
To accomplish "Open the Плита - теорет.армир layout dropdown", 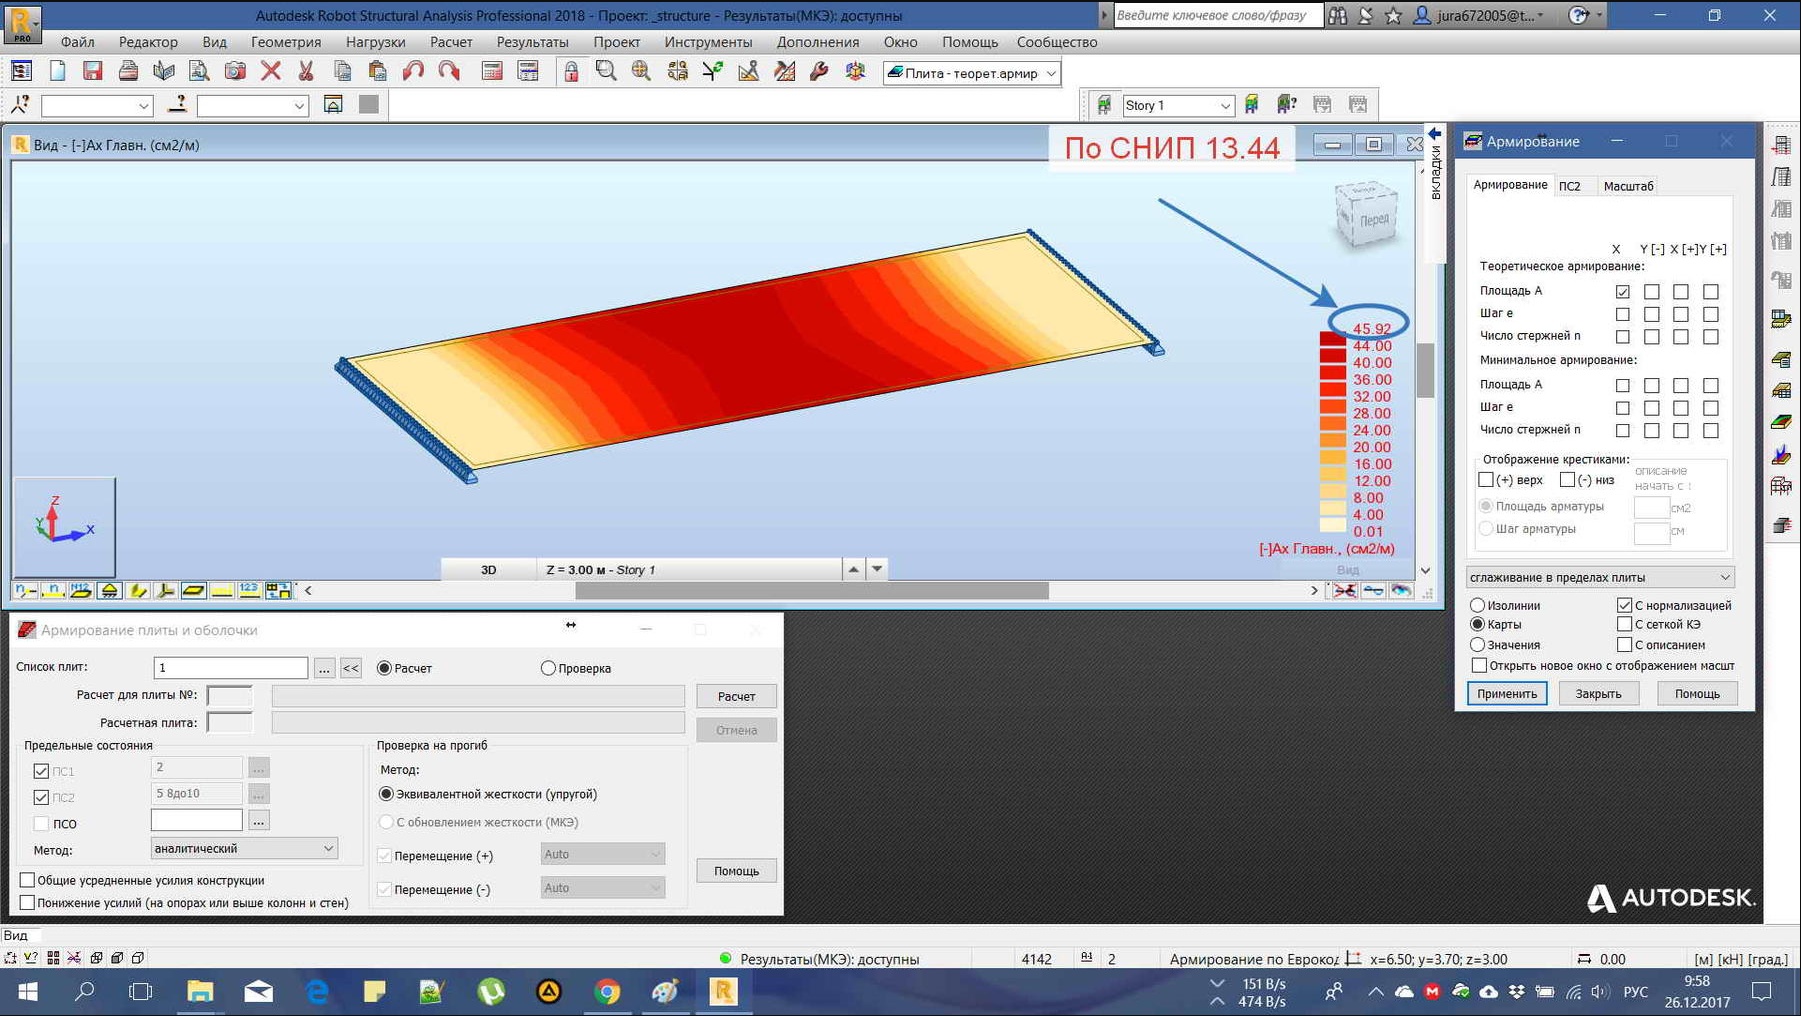I will click(1050, 73).
